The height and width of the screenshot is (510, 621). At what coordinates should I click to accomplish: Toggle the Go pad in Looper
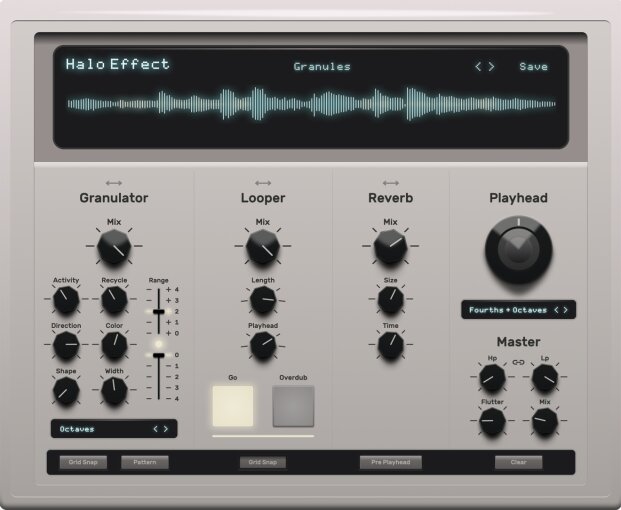(233, 406)
